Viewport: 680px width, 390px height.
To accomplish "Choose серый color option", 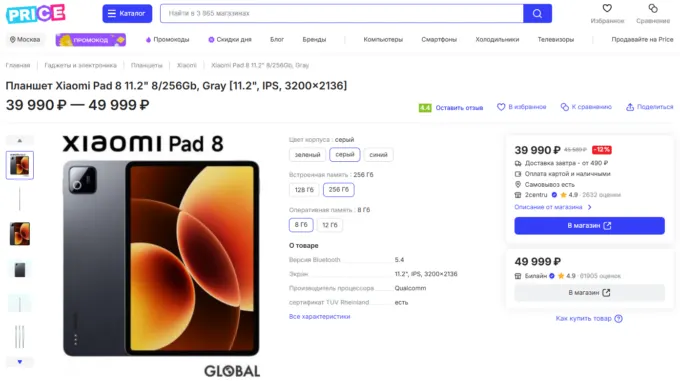I will (x=345, y=154).
